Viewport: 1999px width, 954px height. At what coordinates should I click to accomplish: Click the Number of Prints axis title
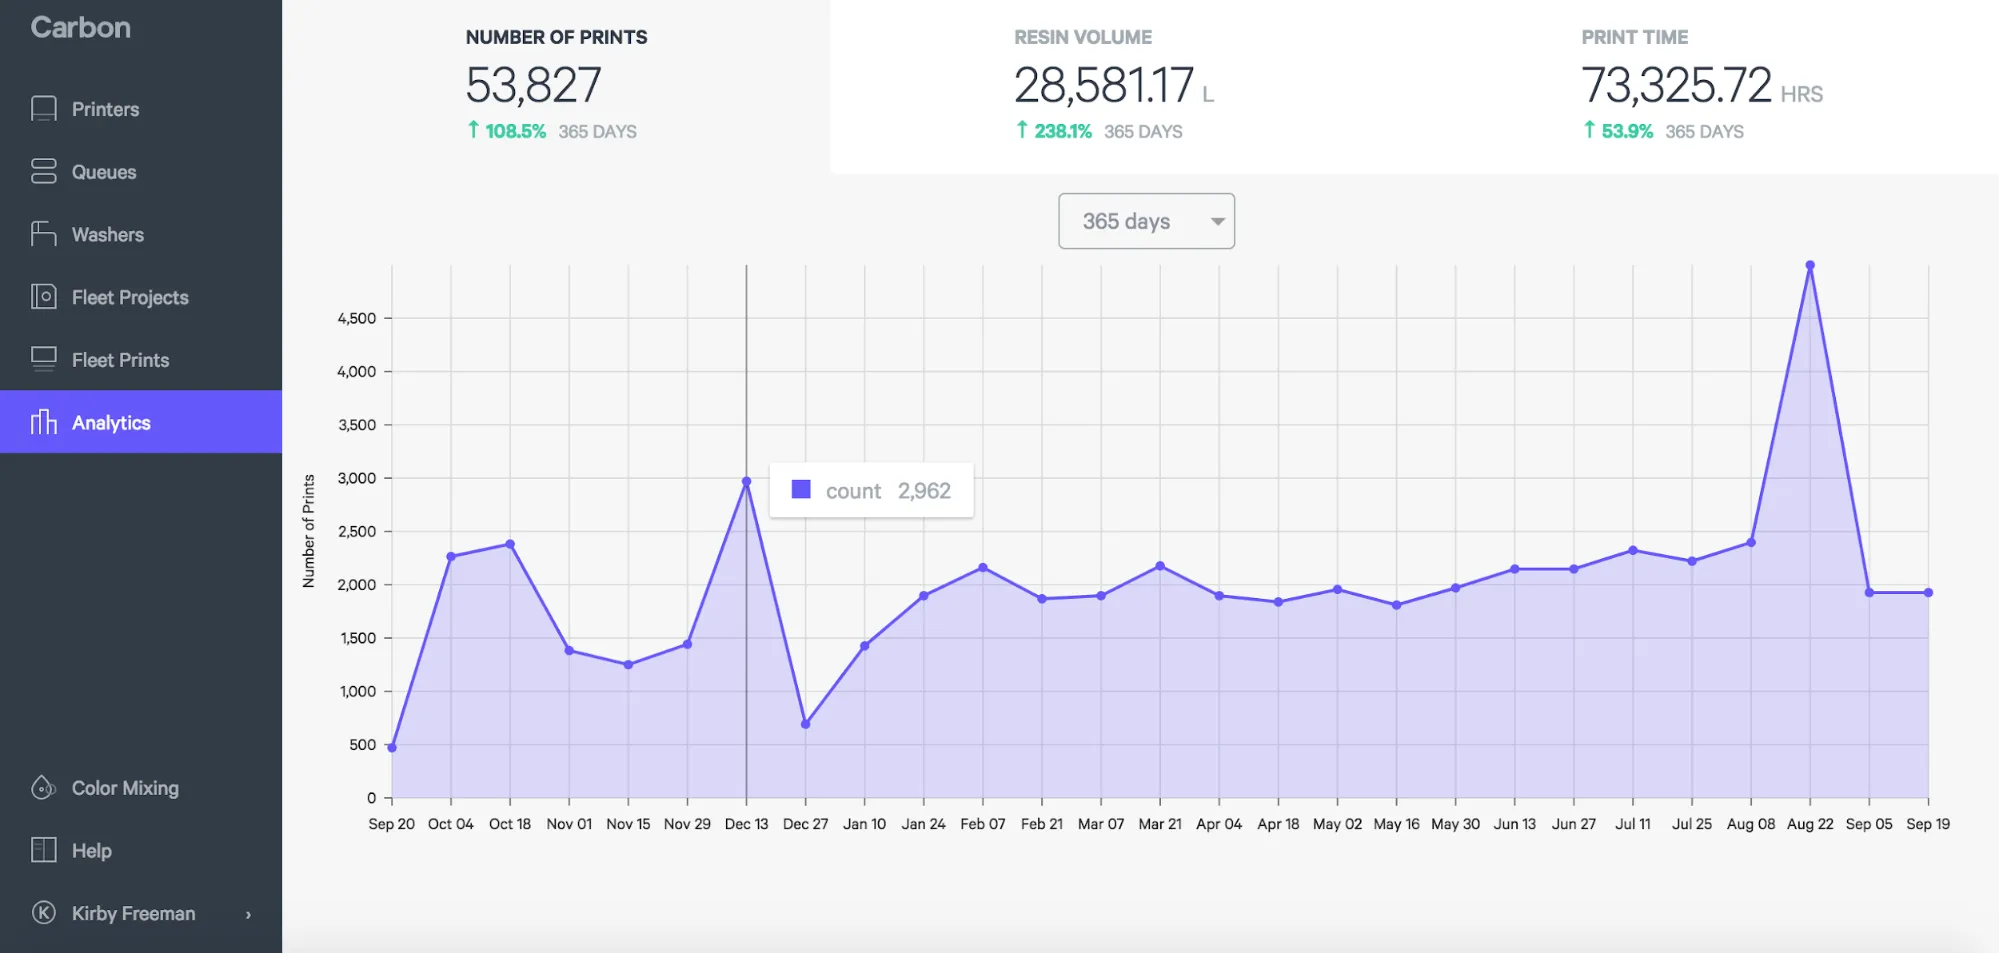309,531
